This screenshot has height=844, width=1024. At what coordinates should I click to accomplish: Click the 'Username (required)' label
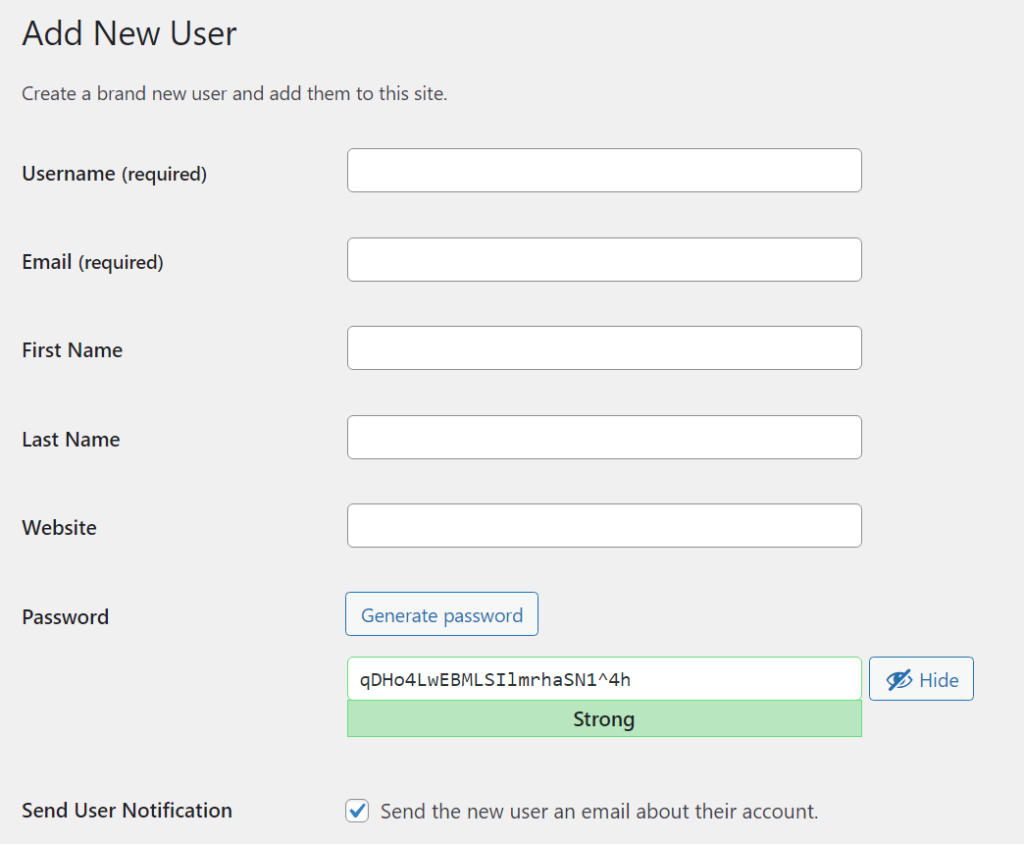(114, 174)
